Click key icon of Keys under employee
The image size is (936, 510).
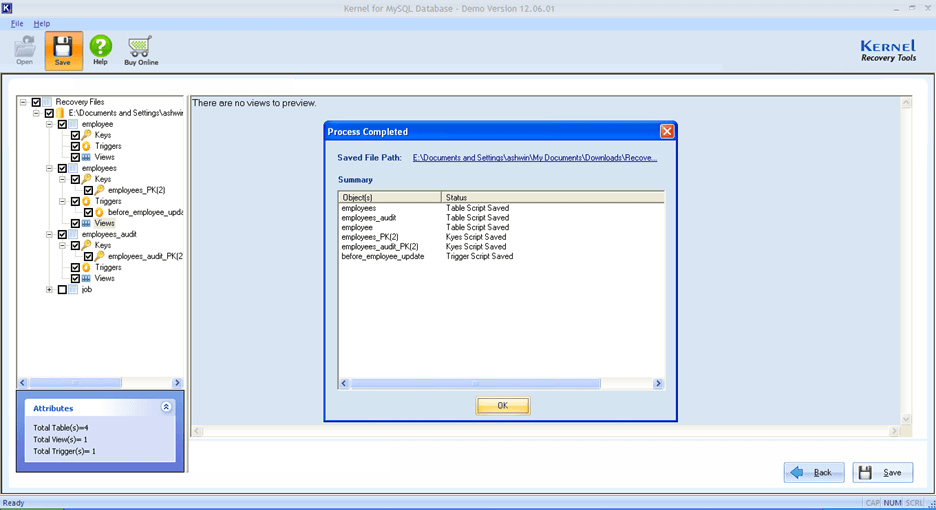pos(87,135)
